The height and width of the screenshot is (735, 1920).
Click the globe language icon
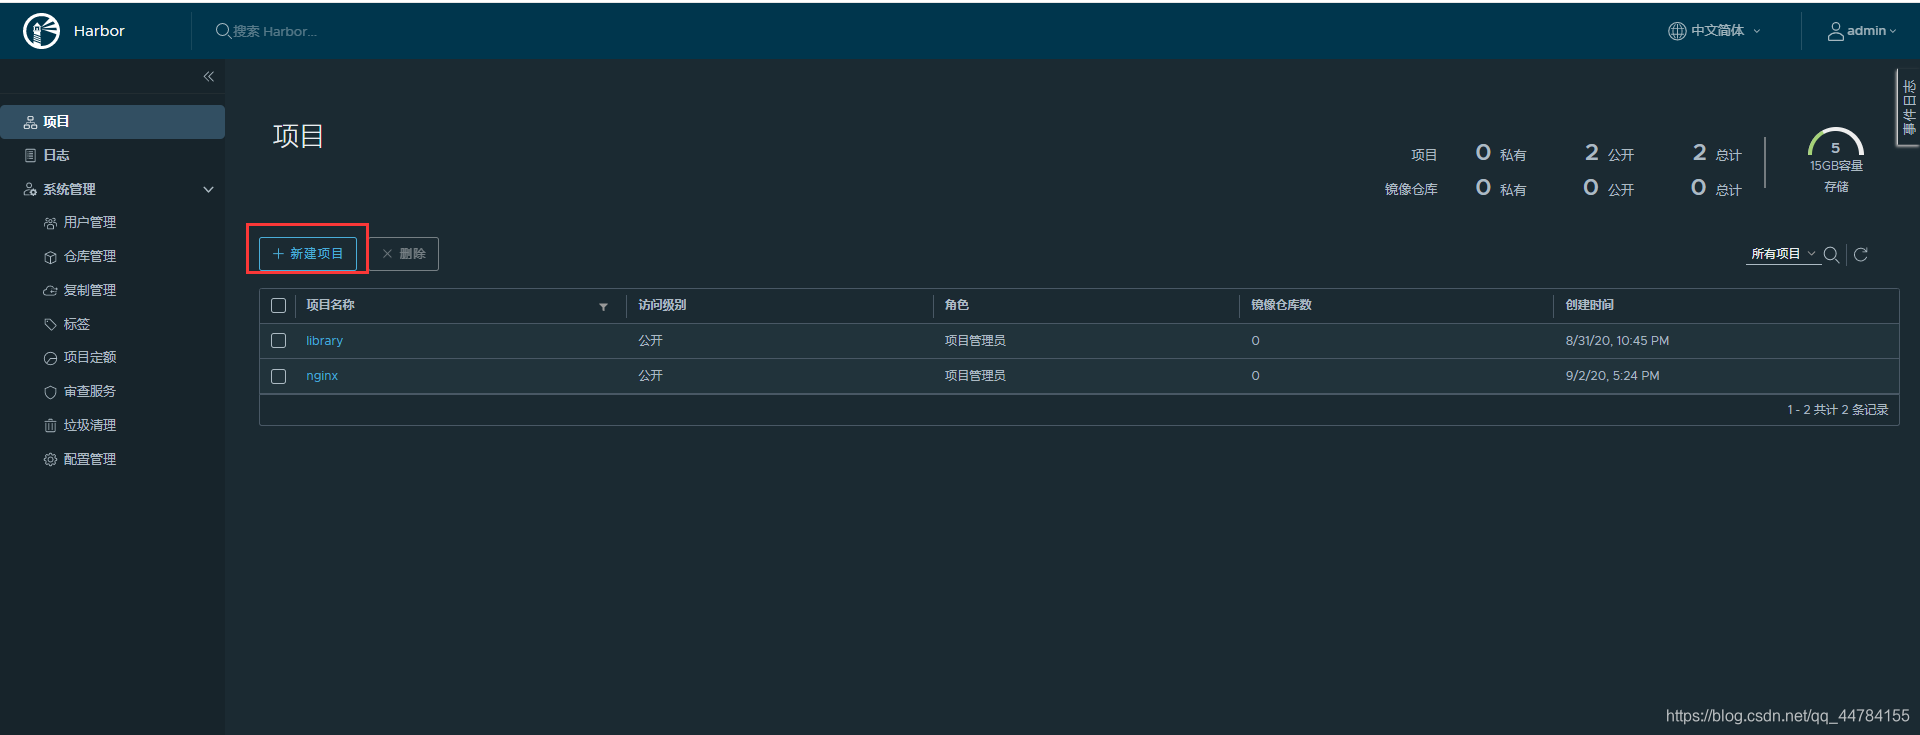tap(1677, 31)
